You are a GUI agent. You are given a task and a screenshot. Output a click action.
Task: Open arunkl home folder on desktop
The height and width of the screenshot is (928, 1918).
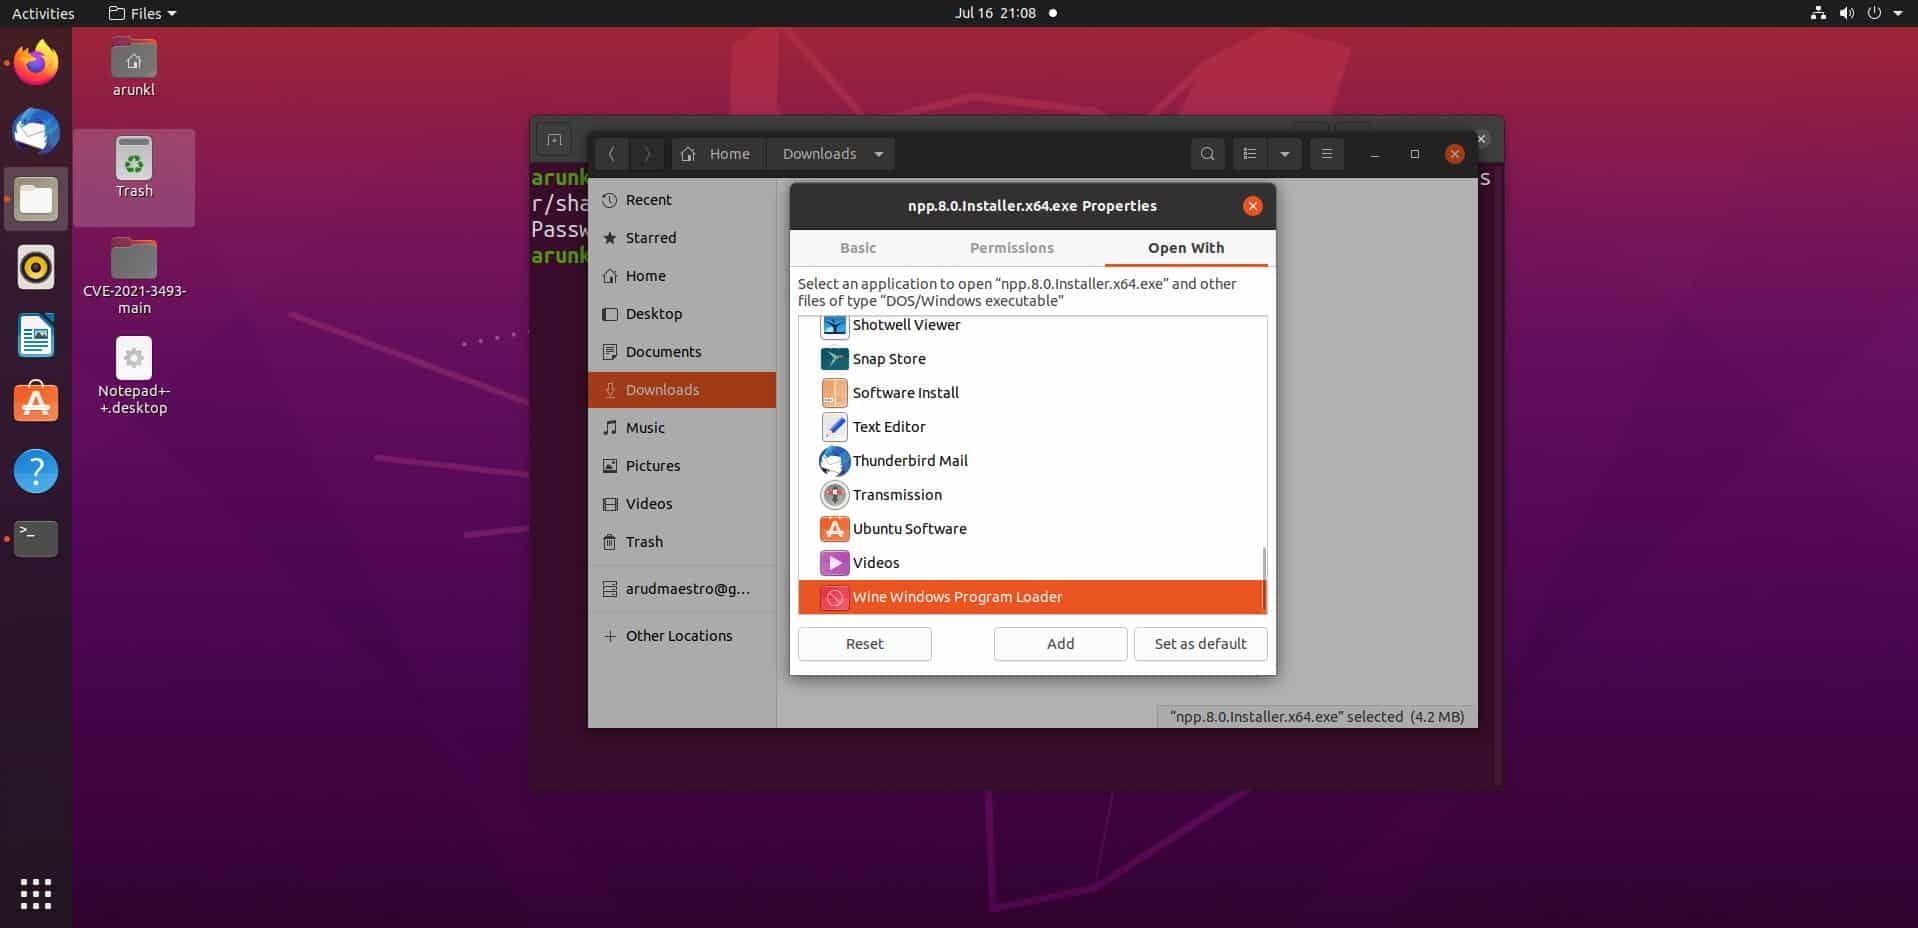pos(134,67)
